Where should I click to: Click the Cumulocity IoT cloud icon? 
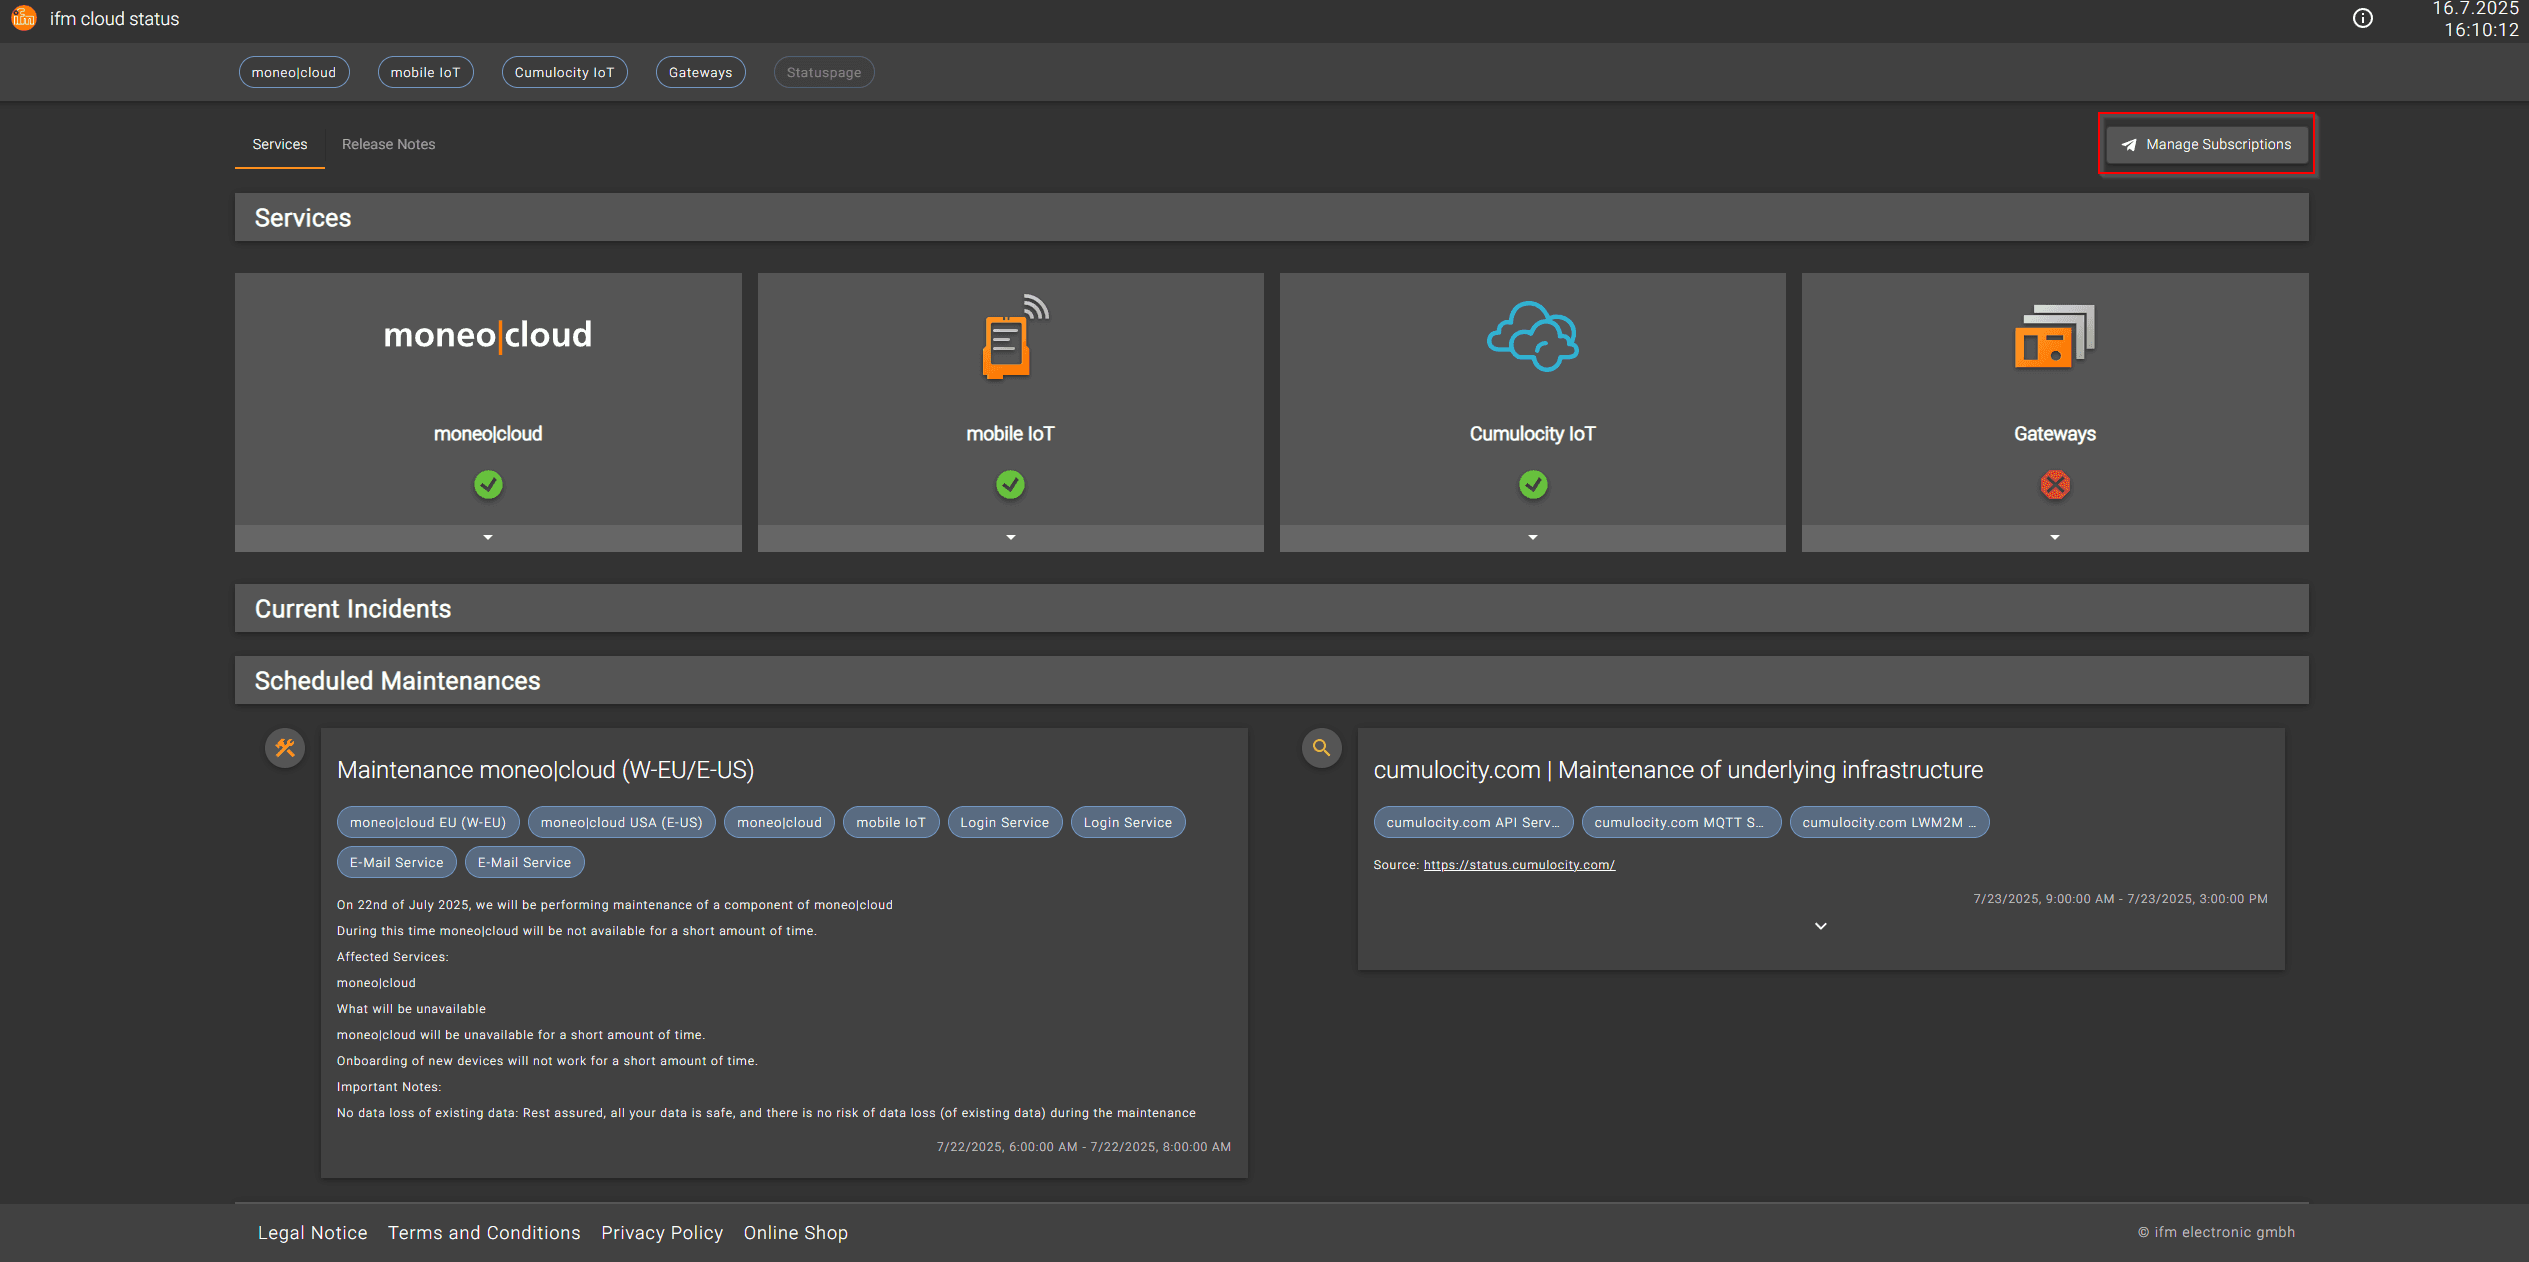(1533, 337)
